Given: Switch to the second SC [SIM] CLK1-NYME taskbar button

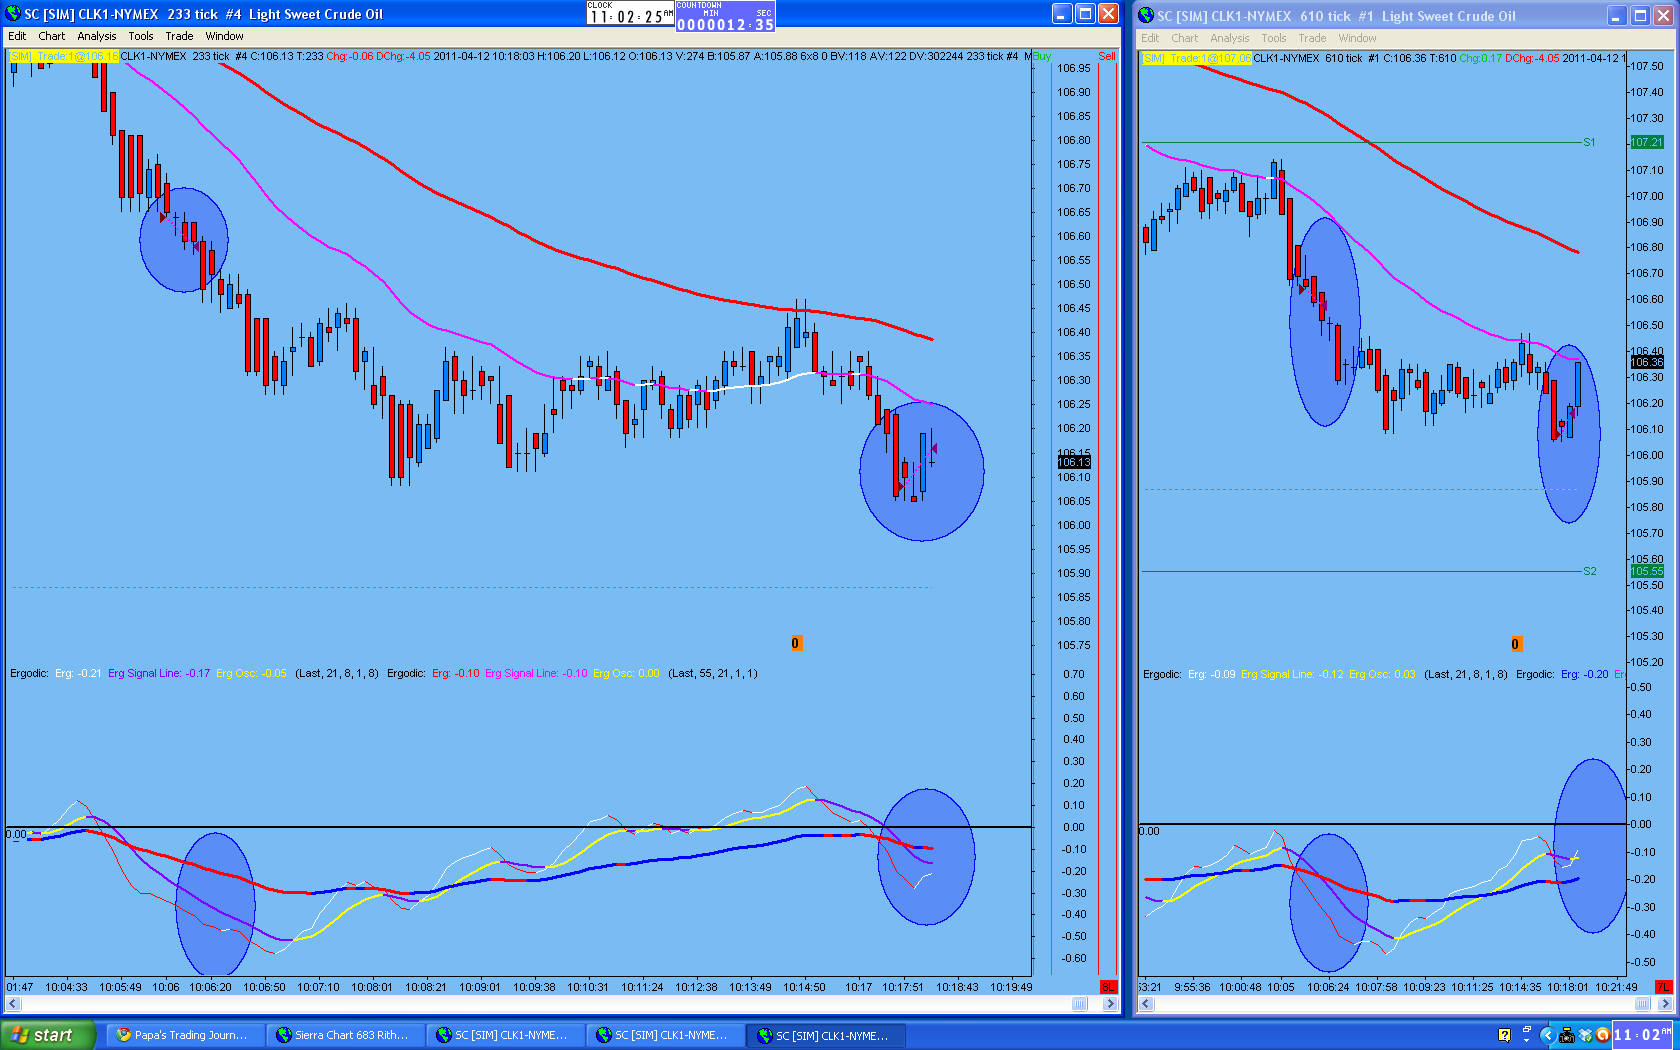Looking at the screenshot, I should pyautogui.click(x=663, y=1035).
